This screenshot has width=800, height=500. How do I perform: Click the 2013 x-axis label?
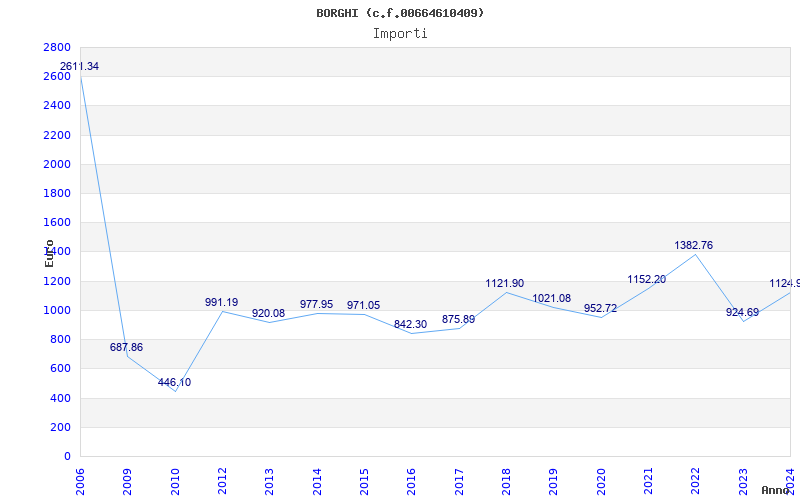point(269,482)
